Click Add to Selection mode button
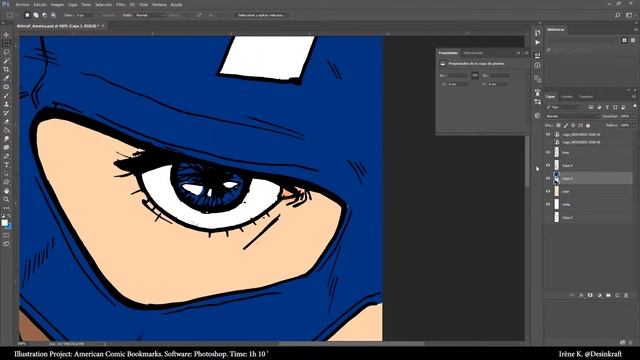Image resolution: width=640 pixels, height=360 pixels. coord(36,15)
